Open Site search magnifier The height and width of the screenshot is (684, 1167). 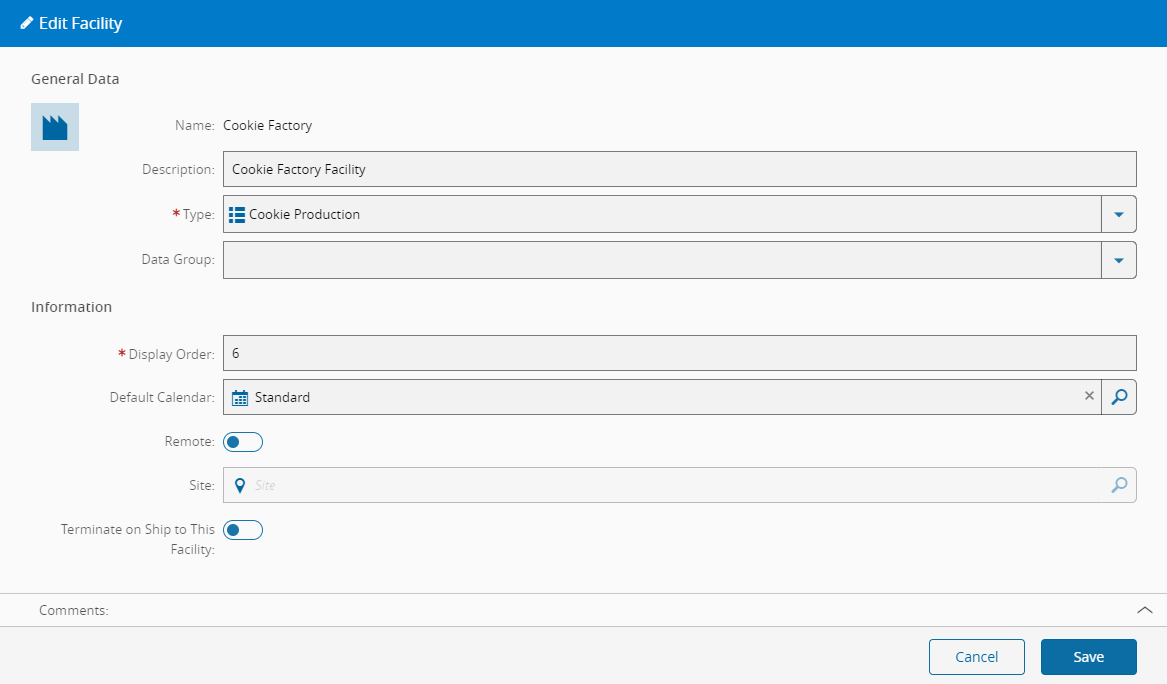click(1119, 485)
